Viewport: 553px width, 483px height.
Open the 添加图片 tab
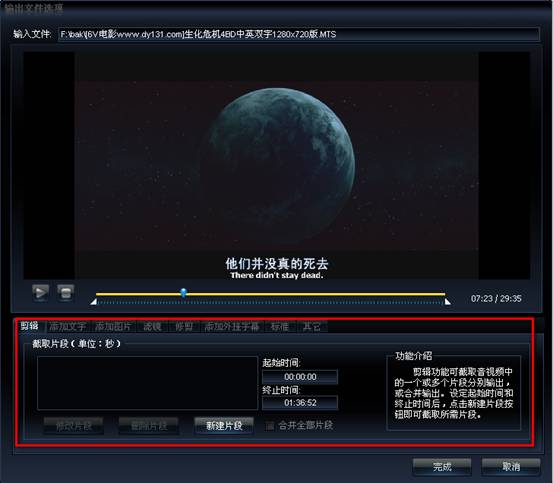(113, 326)
